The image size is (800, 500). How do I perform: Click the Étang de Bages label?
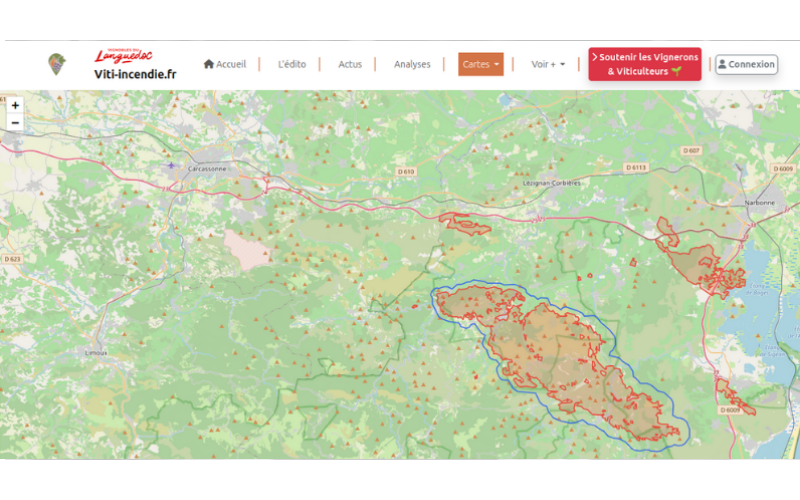(x=759, y=289)
